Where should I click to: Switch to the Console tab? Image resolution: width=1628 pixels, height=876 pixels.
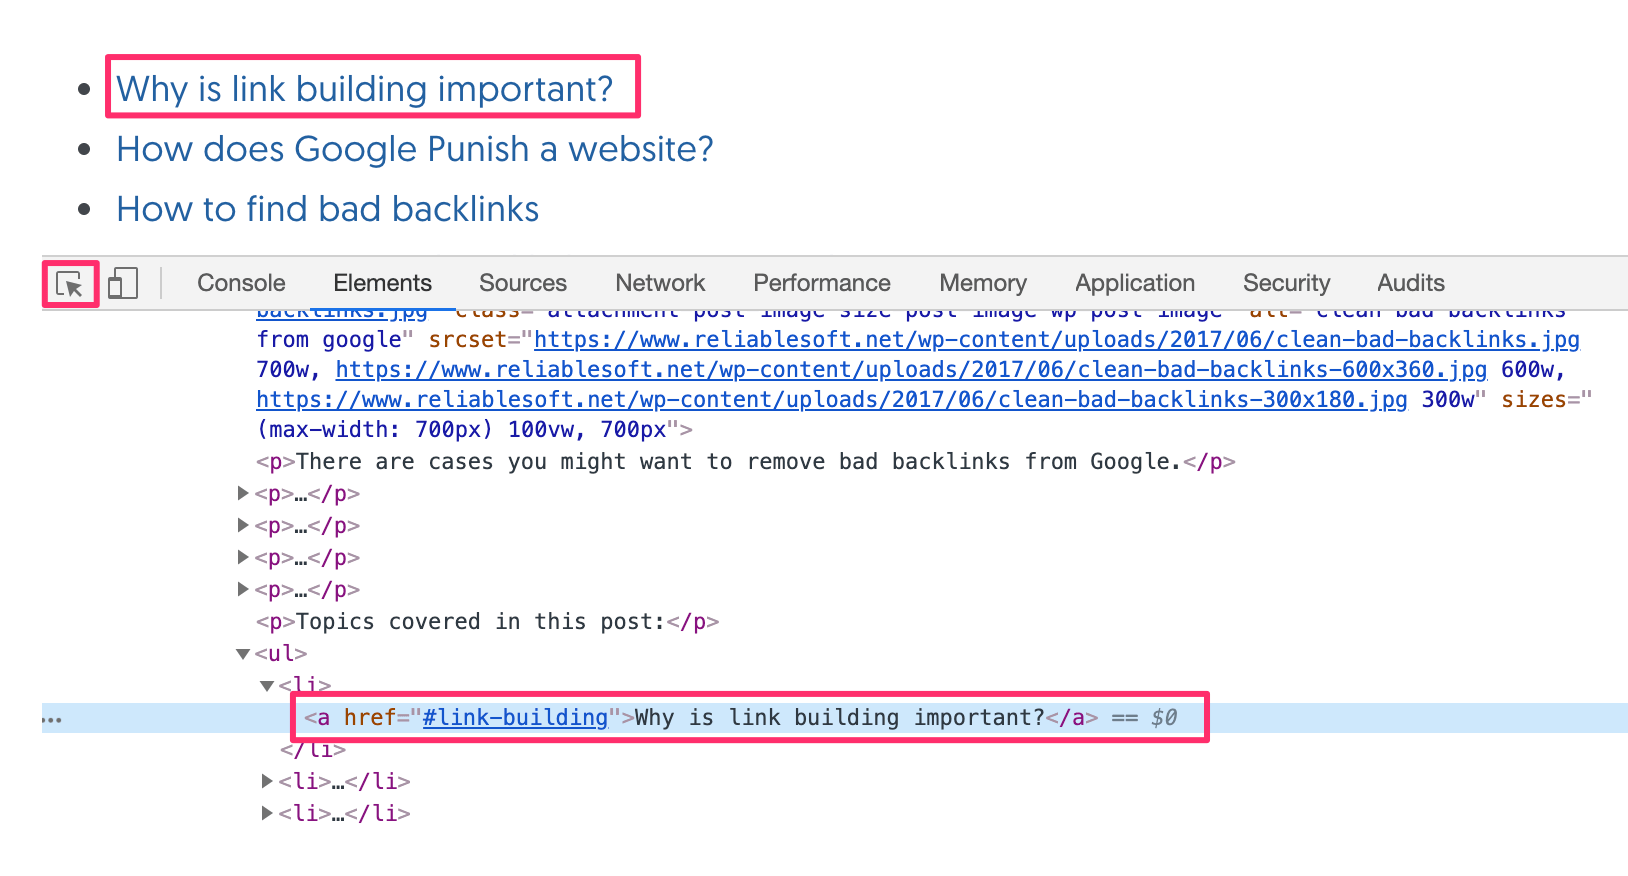(241, 283)
